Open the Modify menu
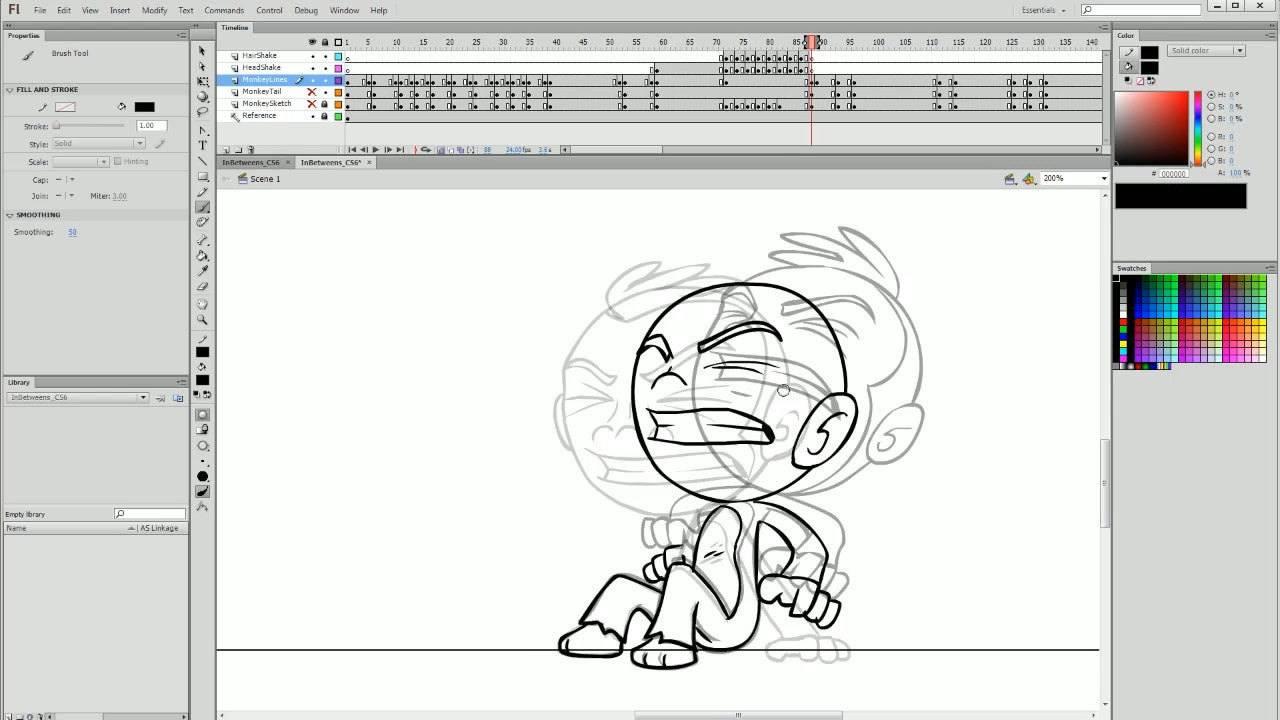Viewport: 1280px width, 720px height. point(154,10)
